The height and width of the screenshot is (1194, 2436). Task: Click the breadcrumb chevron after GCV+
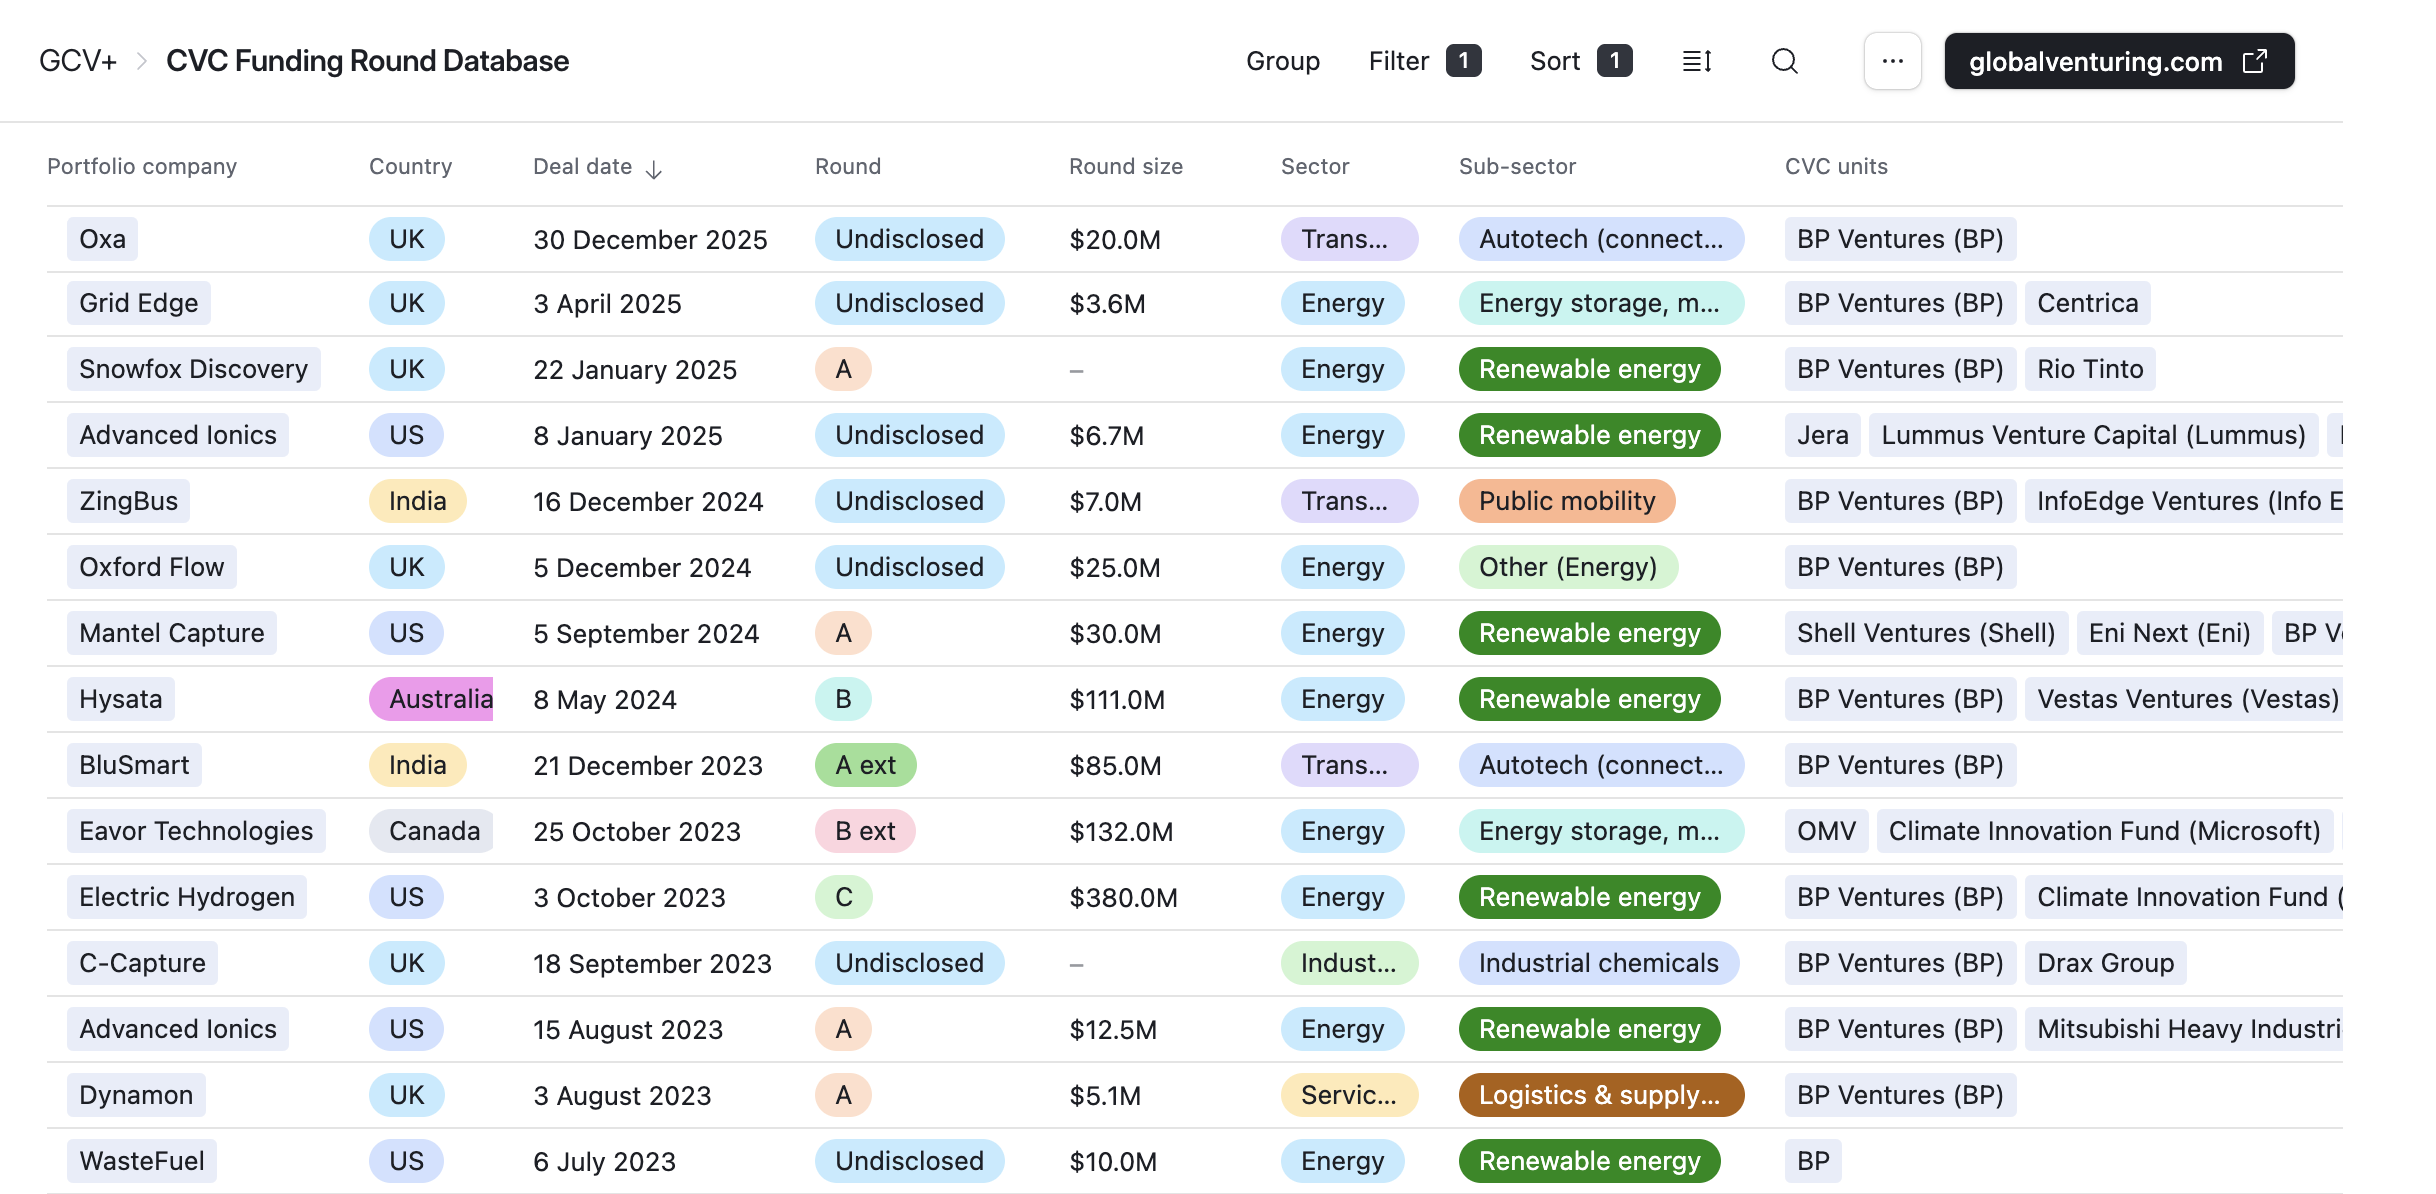coord(142,62)
